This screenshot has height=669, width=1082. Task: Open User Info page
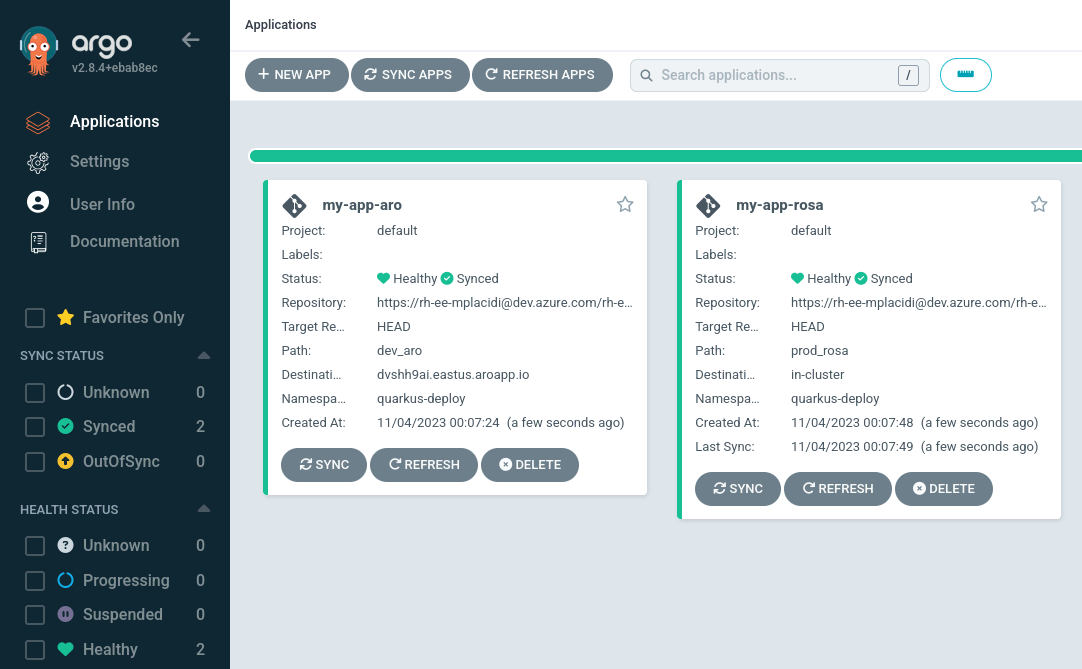(x=101, y=204)
